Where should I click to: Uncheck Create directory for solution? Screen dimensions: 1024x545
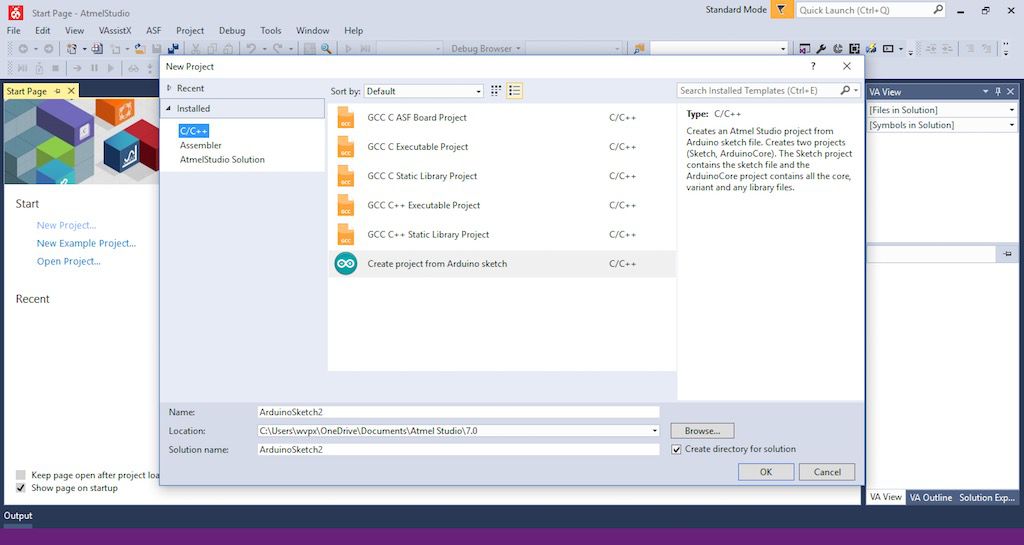(x=677, y=449)
